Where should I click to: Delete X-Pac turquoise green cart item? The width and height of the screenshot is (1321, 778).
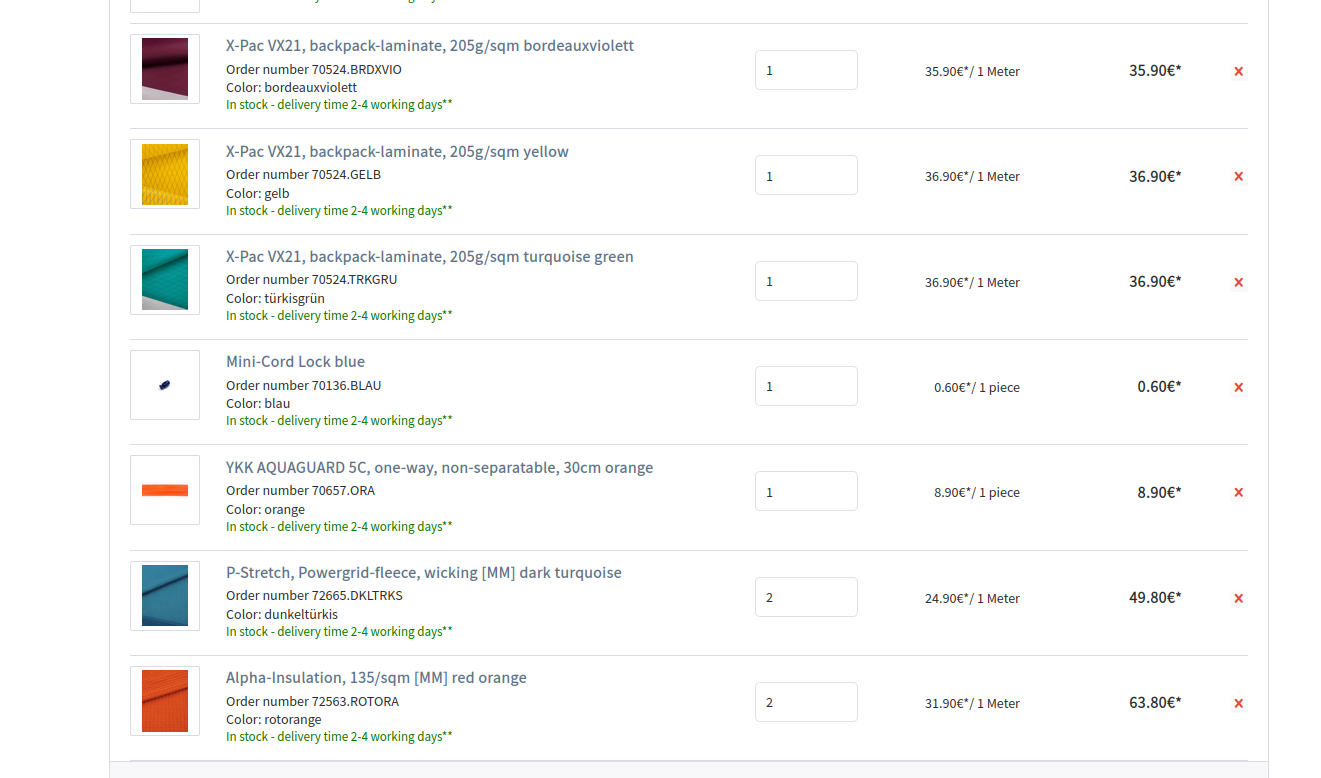pyautogui.click(x=1238, y=282)
